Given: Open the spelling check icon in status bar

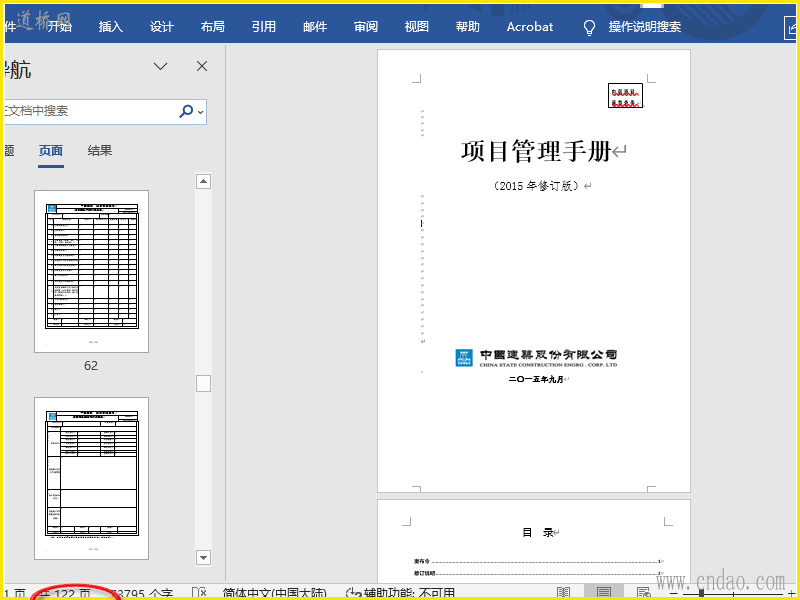Looking at the screenshot, I should pos(198,593).
